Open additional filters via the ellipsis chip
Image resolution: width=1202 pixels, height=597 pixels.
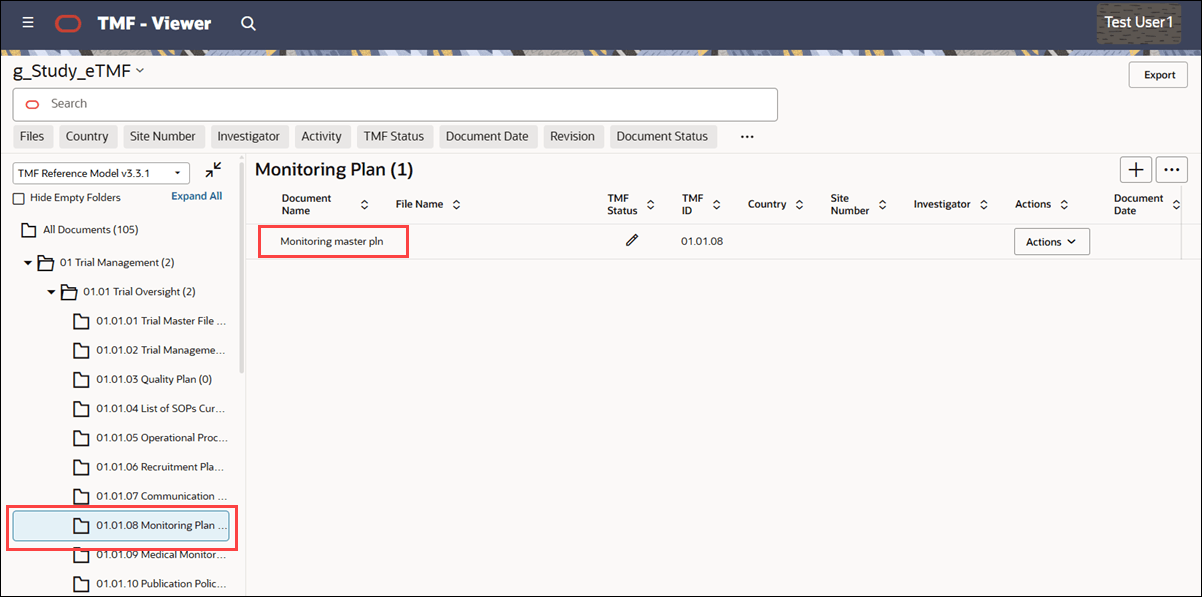746,136
